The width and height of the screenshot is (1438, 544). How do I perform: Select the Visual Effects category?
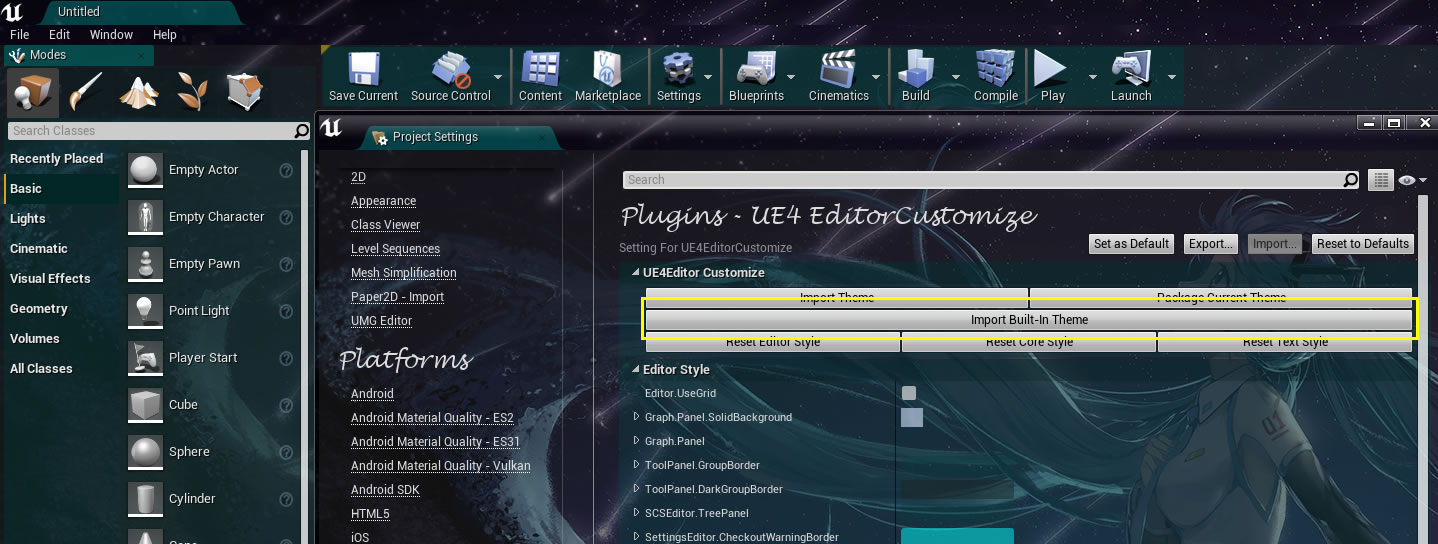tap(50, 278)
